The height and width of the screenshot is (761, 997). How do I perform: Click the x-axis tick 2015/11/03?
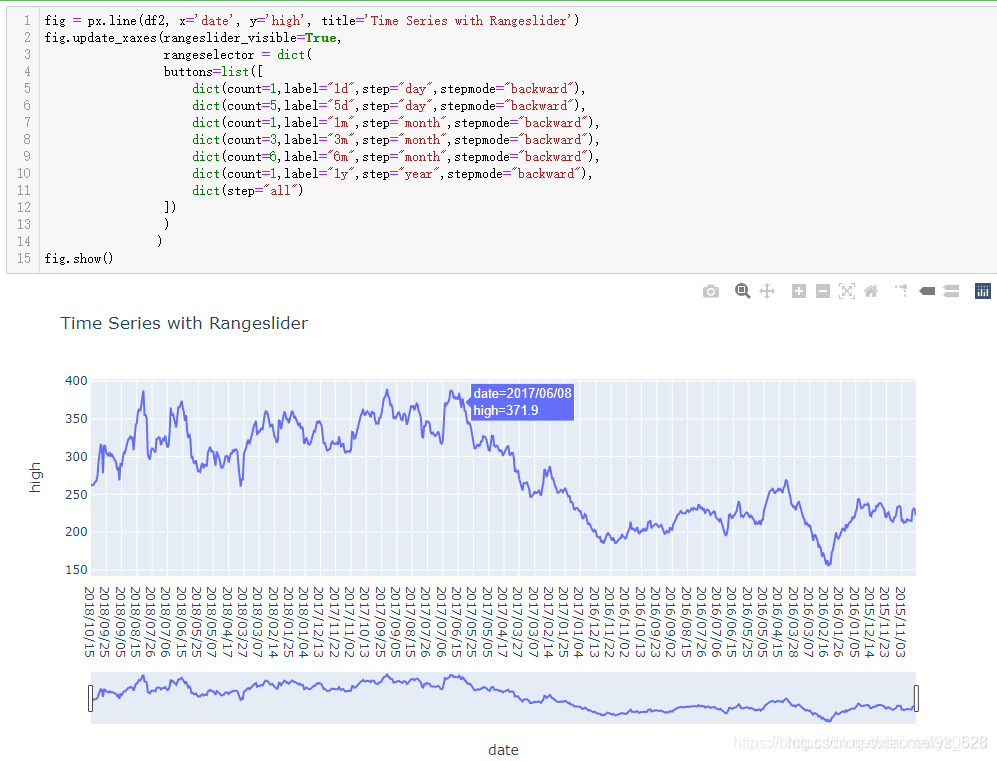[900, 622]
